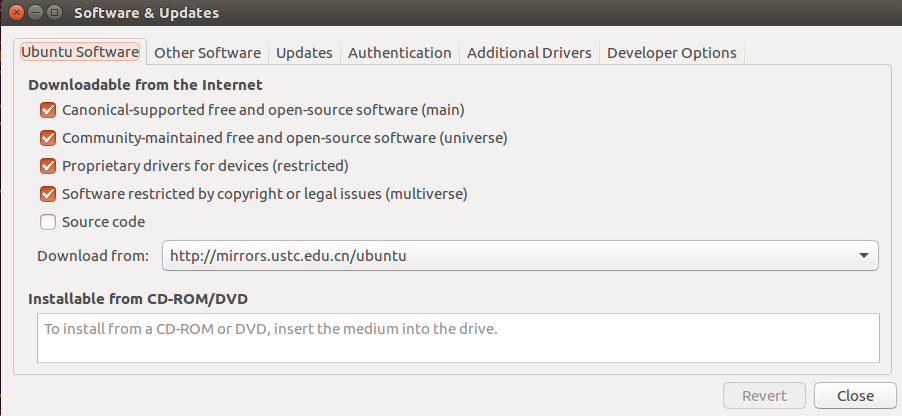Image resolution: width=902 pixels, height=416 pixels.
Task: Click the CD-ROM/DVD install list area
Action: click(x=458, y=338)
